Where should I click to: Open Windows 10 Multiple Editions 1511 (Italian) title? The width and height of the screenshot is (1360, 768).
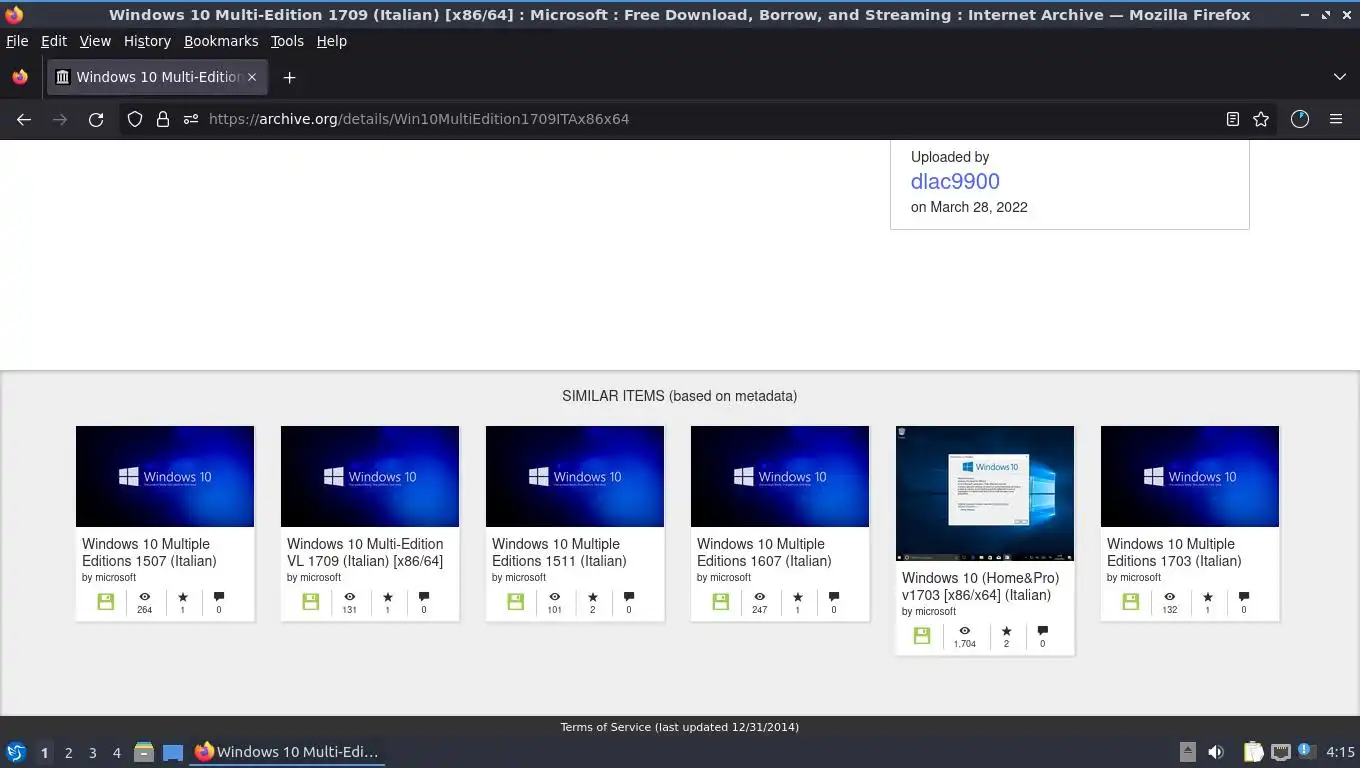point(559,552)
